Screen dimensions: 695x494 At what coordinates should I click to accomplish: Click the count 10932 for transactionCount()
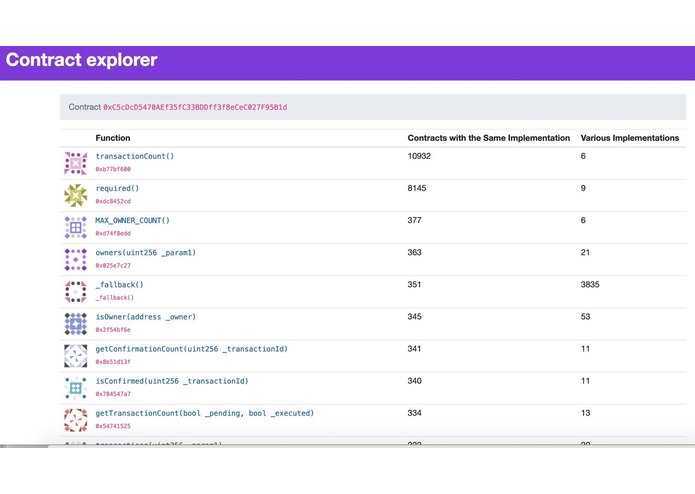pyautogui.click(x=419, y=156)
